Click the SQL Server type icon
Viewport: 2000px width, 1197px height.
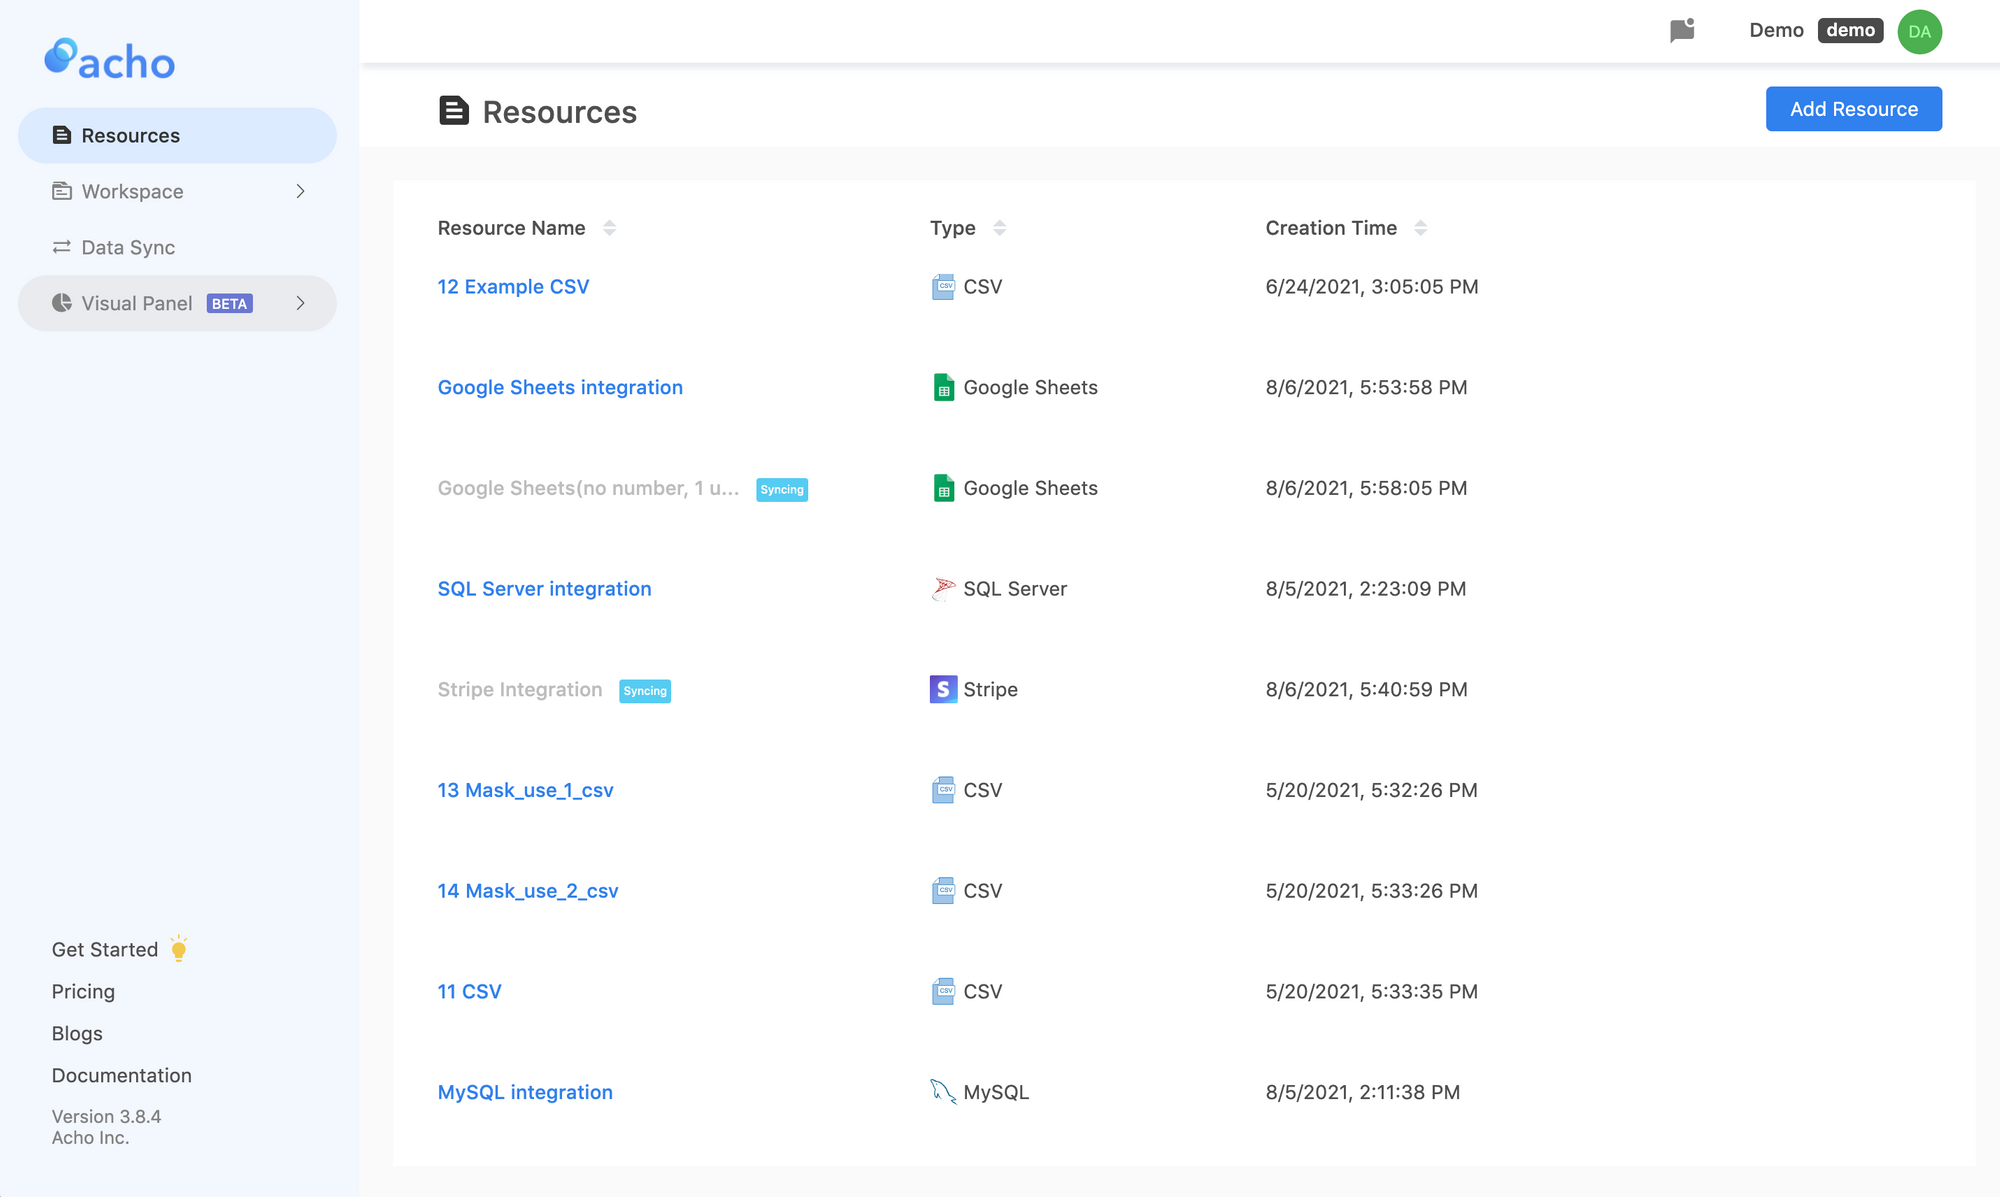943,589
